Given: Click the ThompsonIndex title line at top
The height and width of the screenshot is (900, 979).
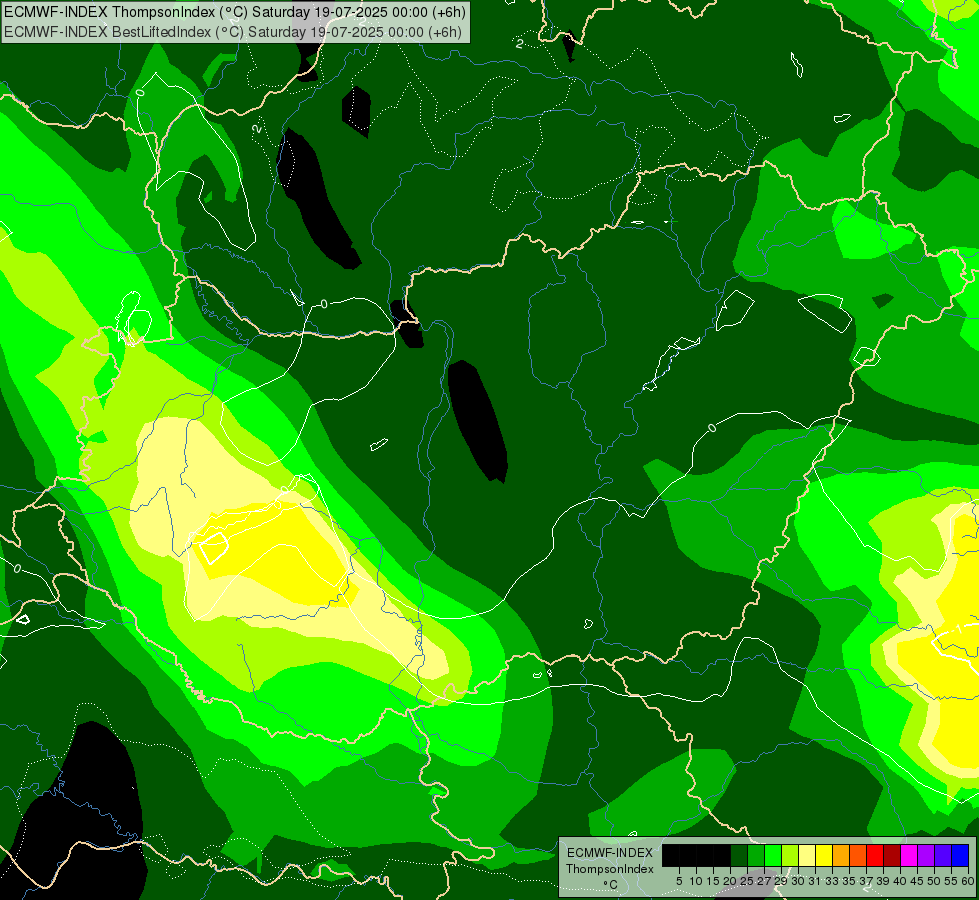Looking at the screenshot, I should (x=234, y=12).
